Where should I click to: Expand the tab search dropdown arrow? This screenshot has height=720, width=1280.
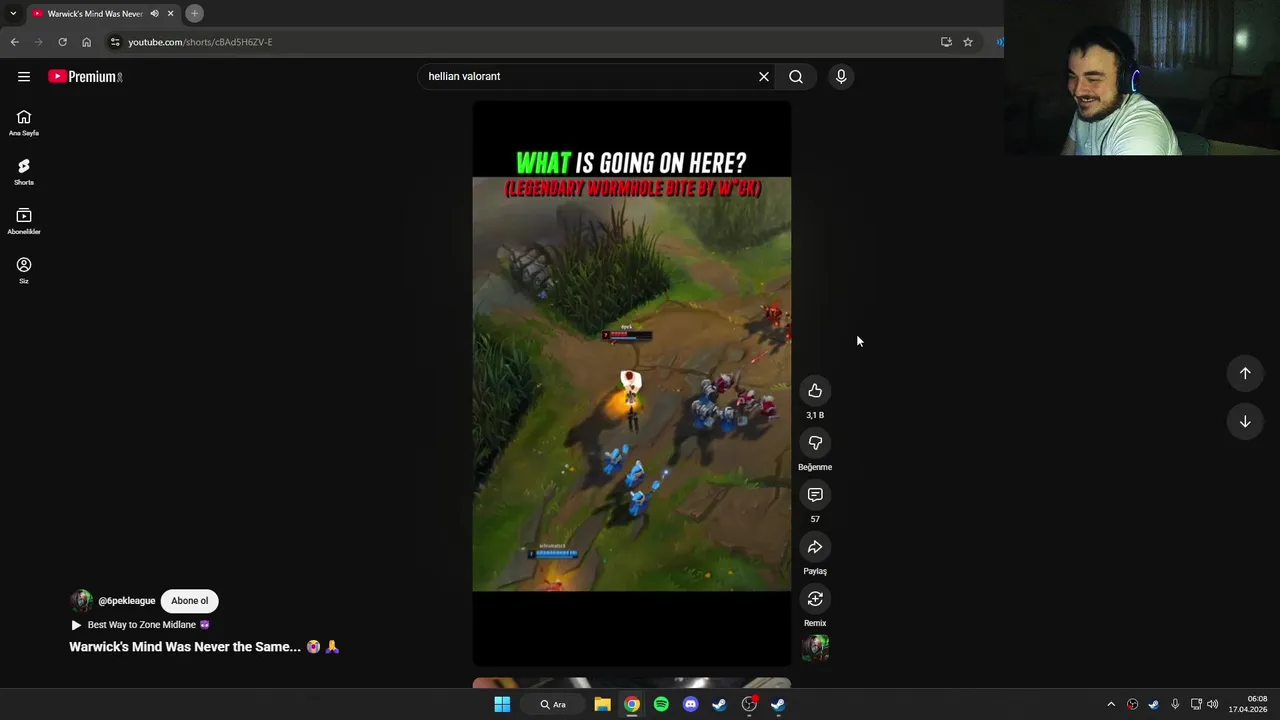pyautogui.click(x=13, y=14)
